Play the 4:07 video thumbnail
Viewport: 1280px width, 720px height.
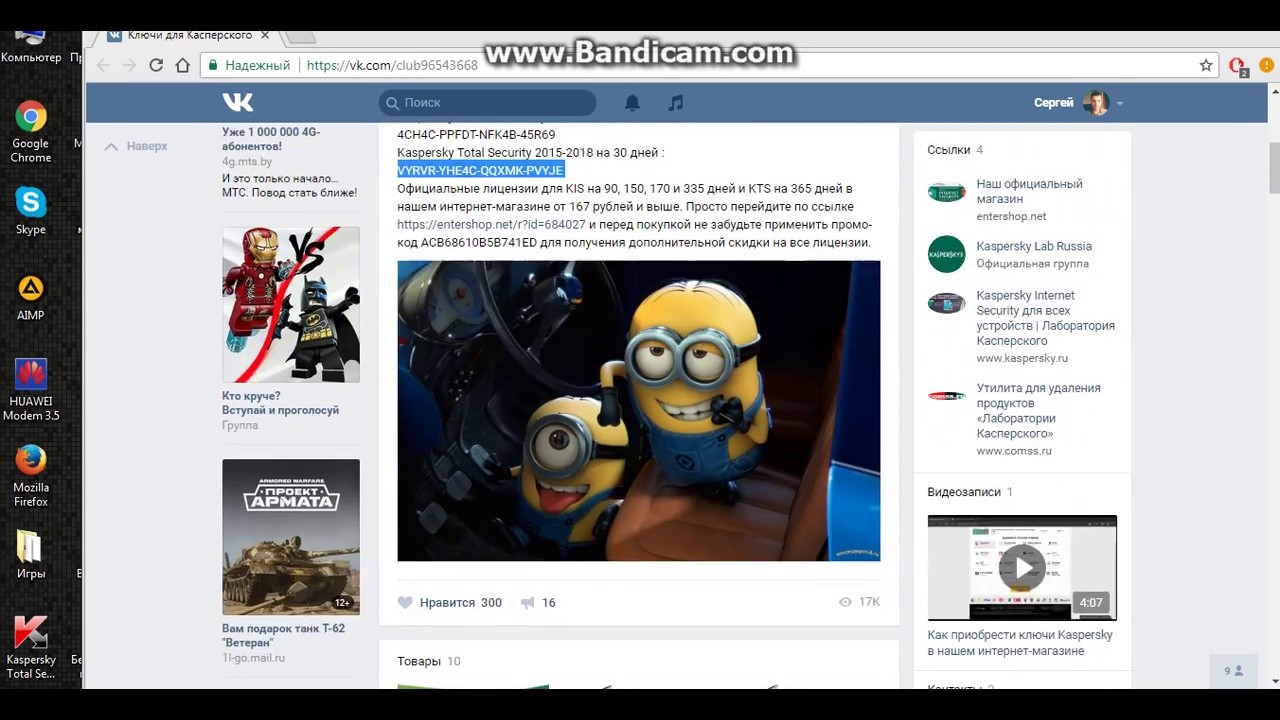click(1022, 568)
